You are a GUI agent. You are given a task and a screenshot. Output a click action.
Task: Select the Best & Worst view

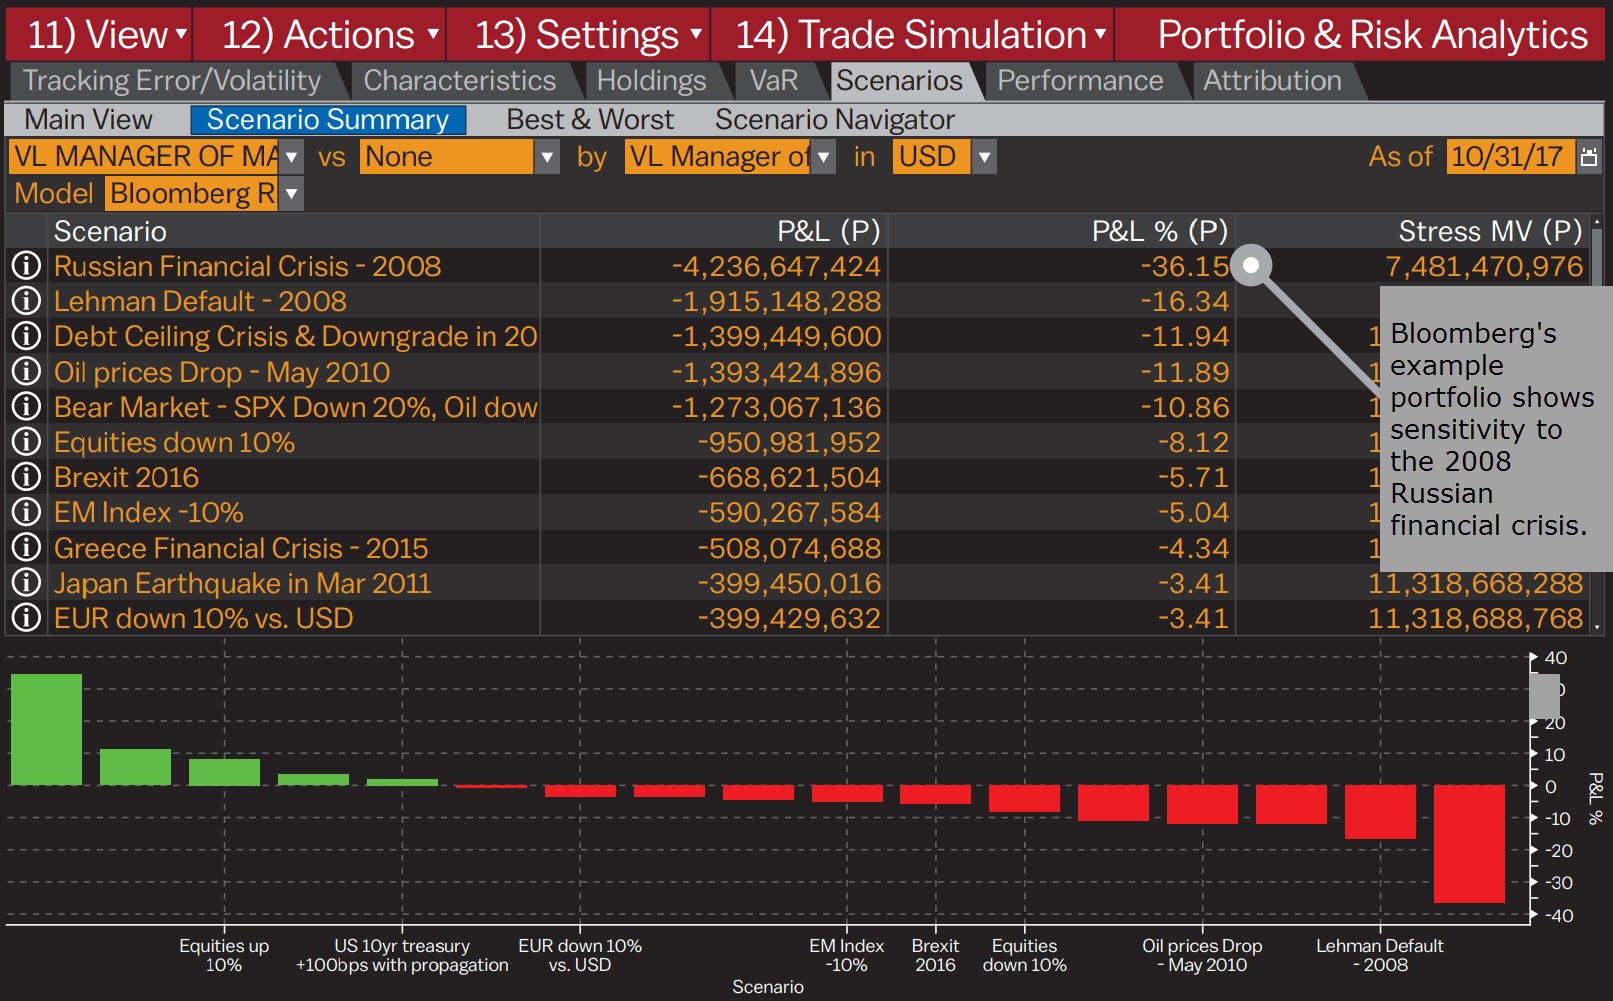point(590,119)
